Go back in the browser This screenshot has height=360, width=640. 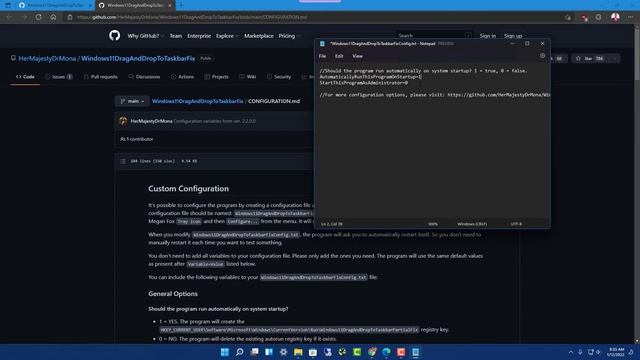coord(9,17)
